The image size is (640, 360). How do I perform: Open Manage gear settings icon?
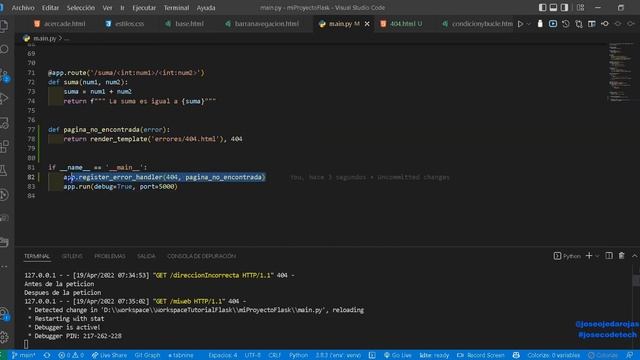[x=4, y=337]
